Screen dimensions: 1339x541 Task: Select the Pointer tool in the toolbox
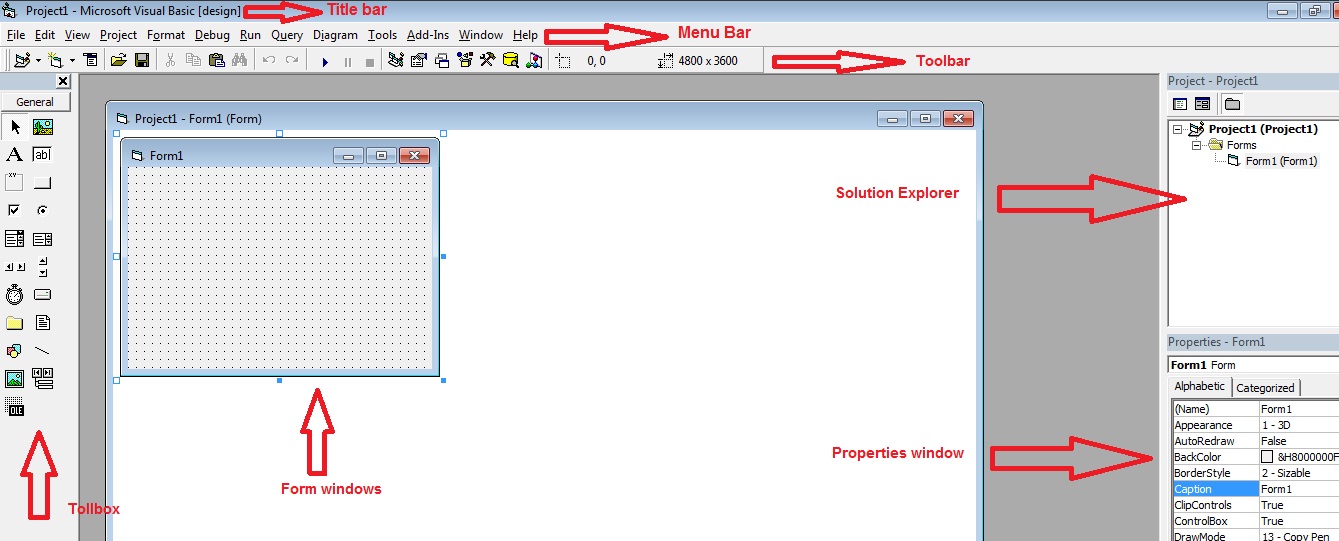point(15,127)
